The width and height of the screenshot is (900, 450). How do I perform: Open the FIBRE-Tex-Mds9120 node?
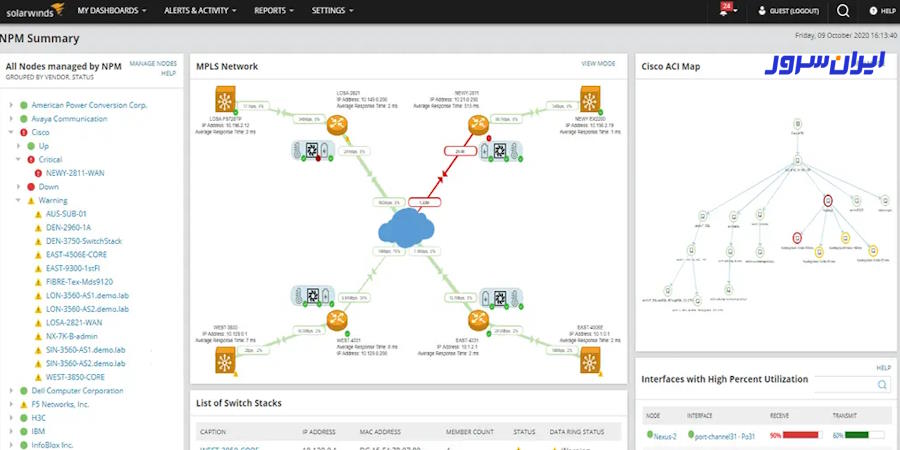click(79, 282)
